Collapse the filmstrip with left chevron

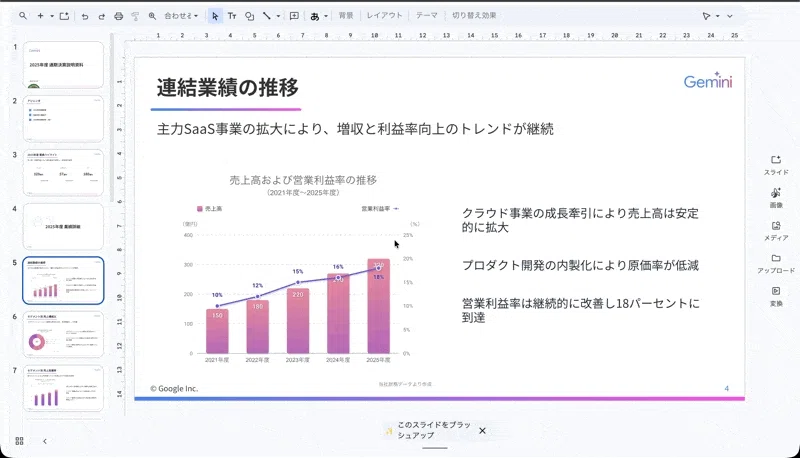[45, 441]
